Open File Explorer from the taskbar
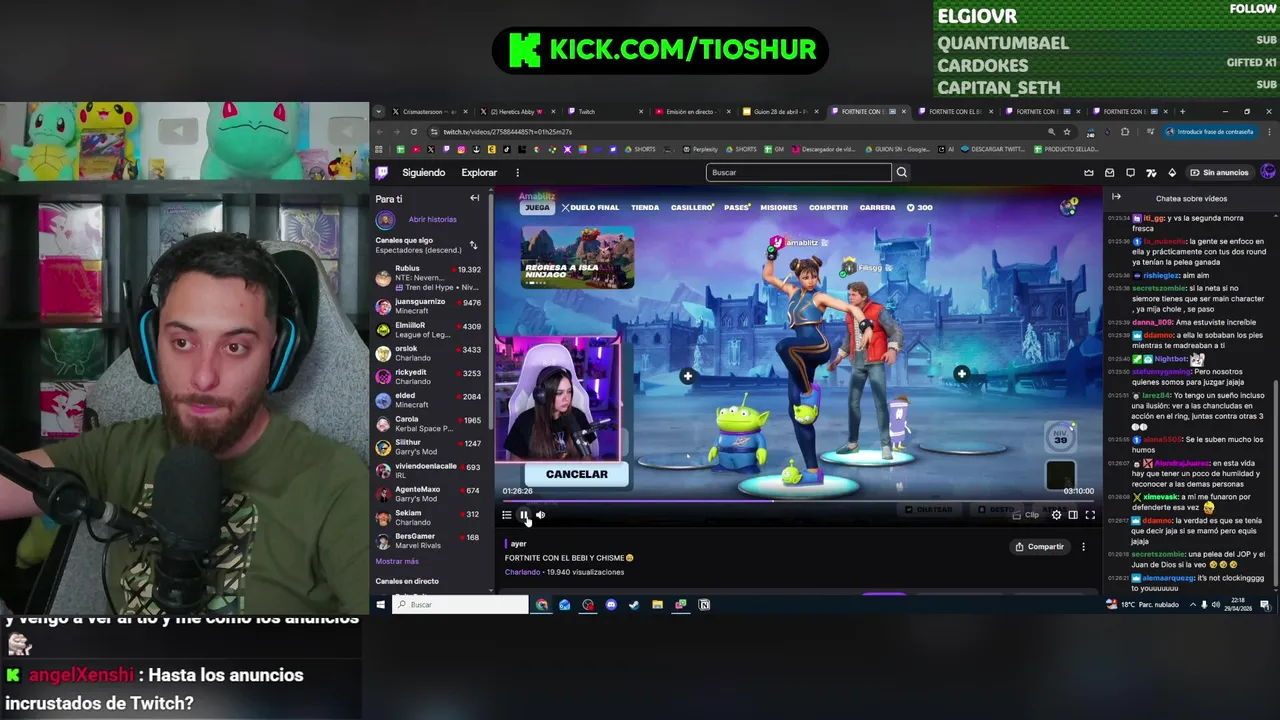1280x720 pixels. point(657,604)
